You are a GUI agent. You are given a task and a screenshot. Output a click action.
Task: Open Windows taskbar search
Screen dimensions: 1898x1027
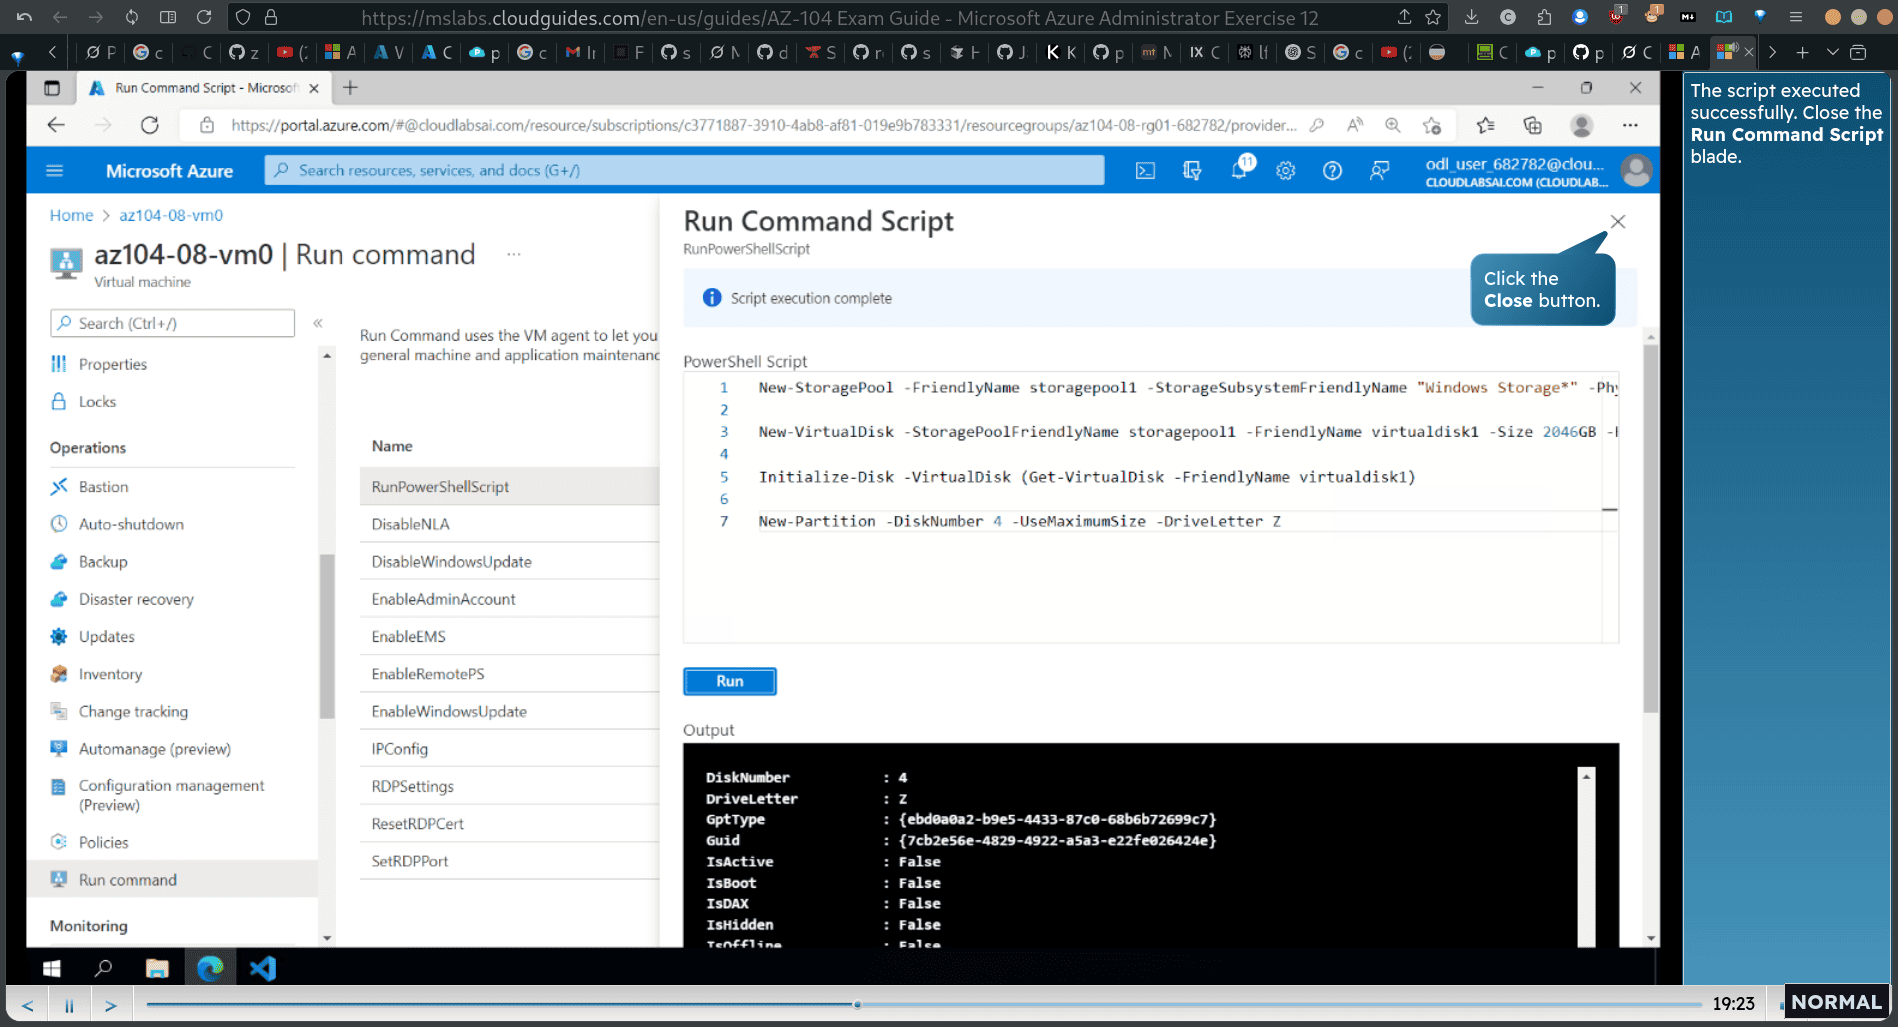pos(103,968)
